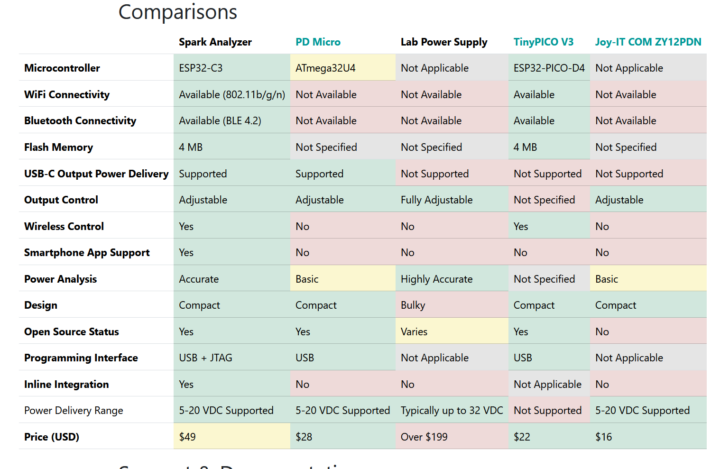The image size is (720, 469).
Task: Click the Smartphone App Support row label
Action: point(87,253)
